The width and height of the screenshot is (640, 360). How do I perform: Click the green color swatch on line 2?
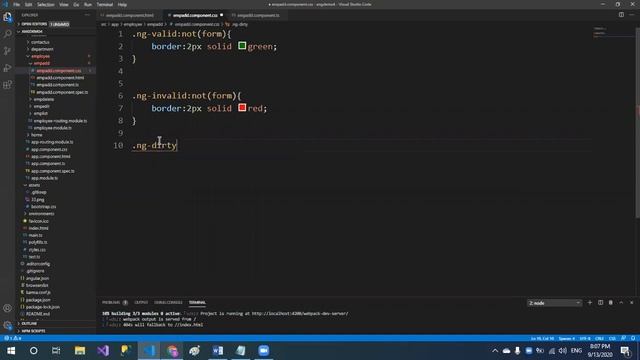pos(242,45)
